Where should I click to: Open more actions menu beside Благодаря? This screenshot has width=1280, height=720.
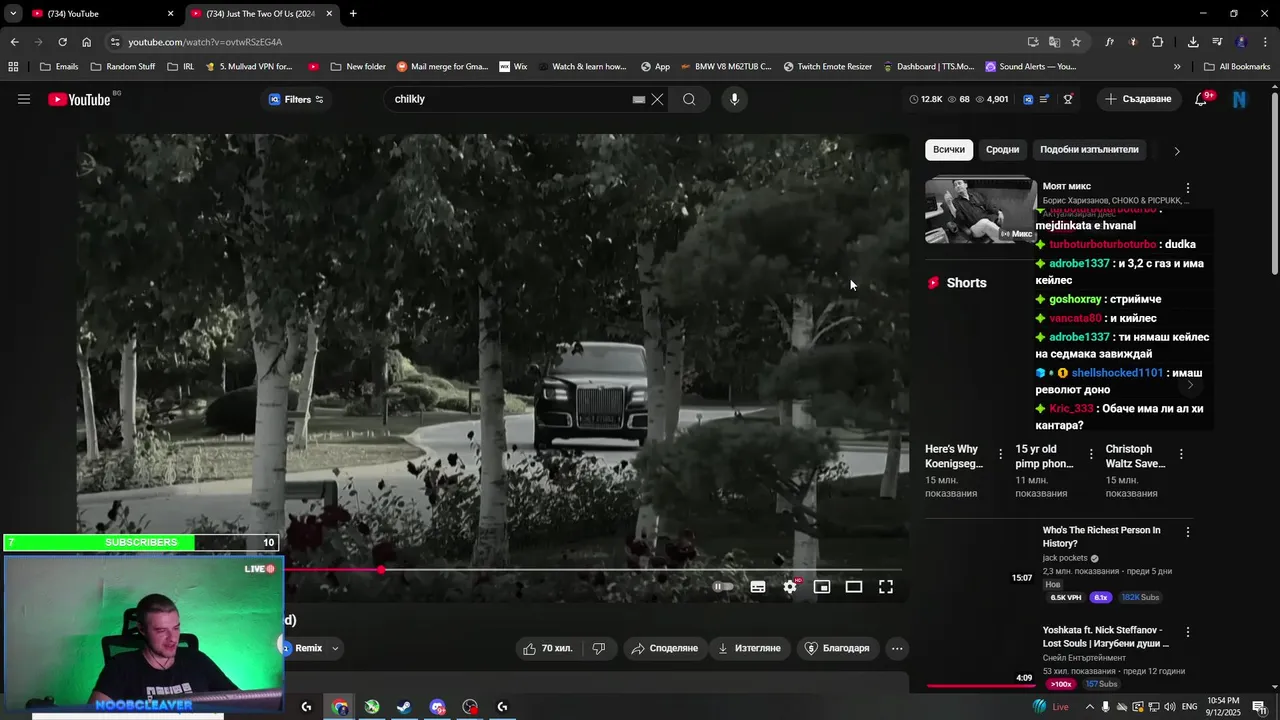tap(897, 648)
